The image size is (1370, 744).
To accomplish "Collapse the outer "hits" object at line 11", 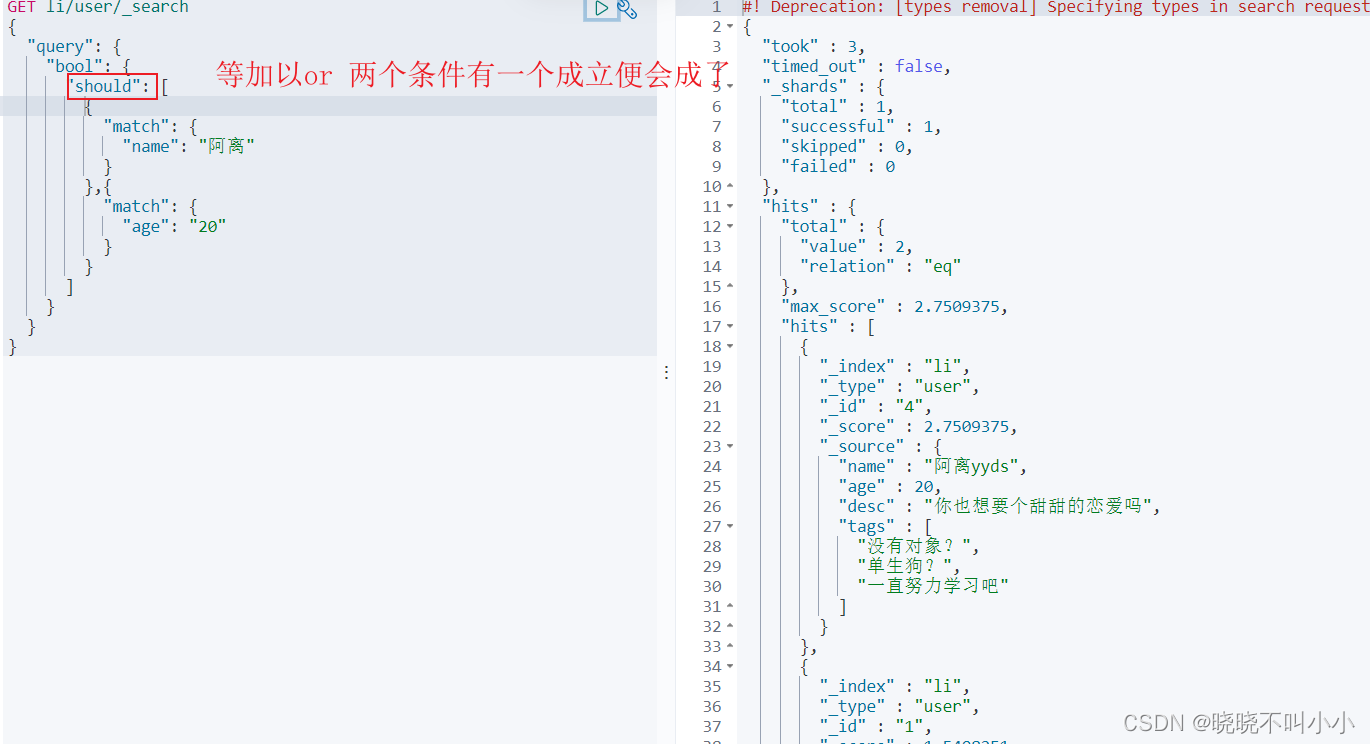I will (730, 206).
